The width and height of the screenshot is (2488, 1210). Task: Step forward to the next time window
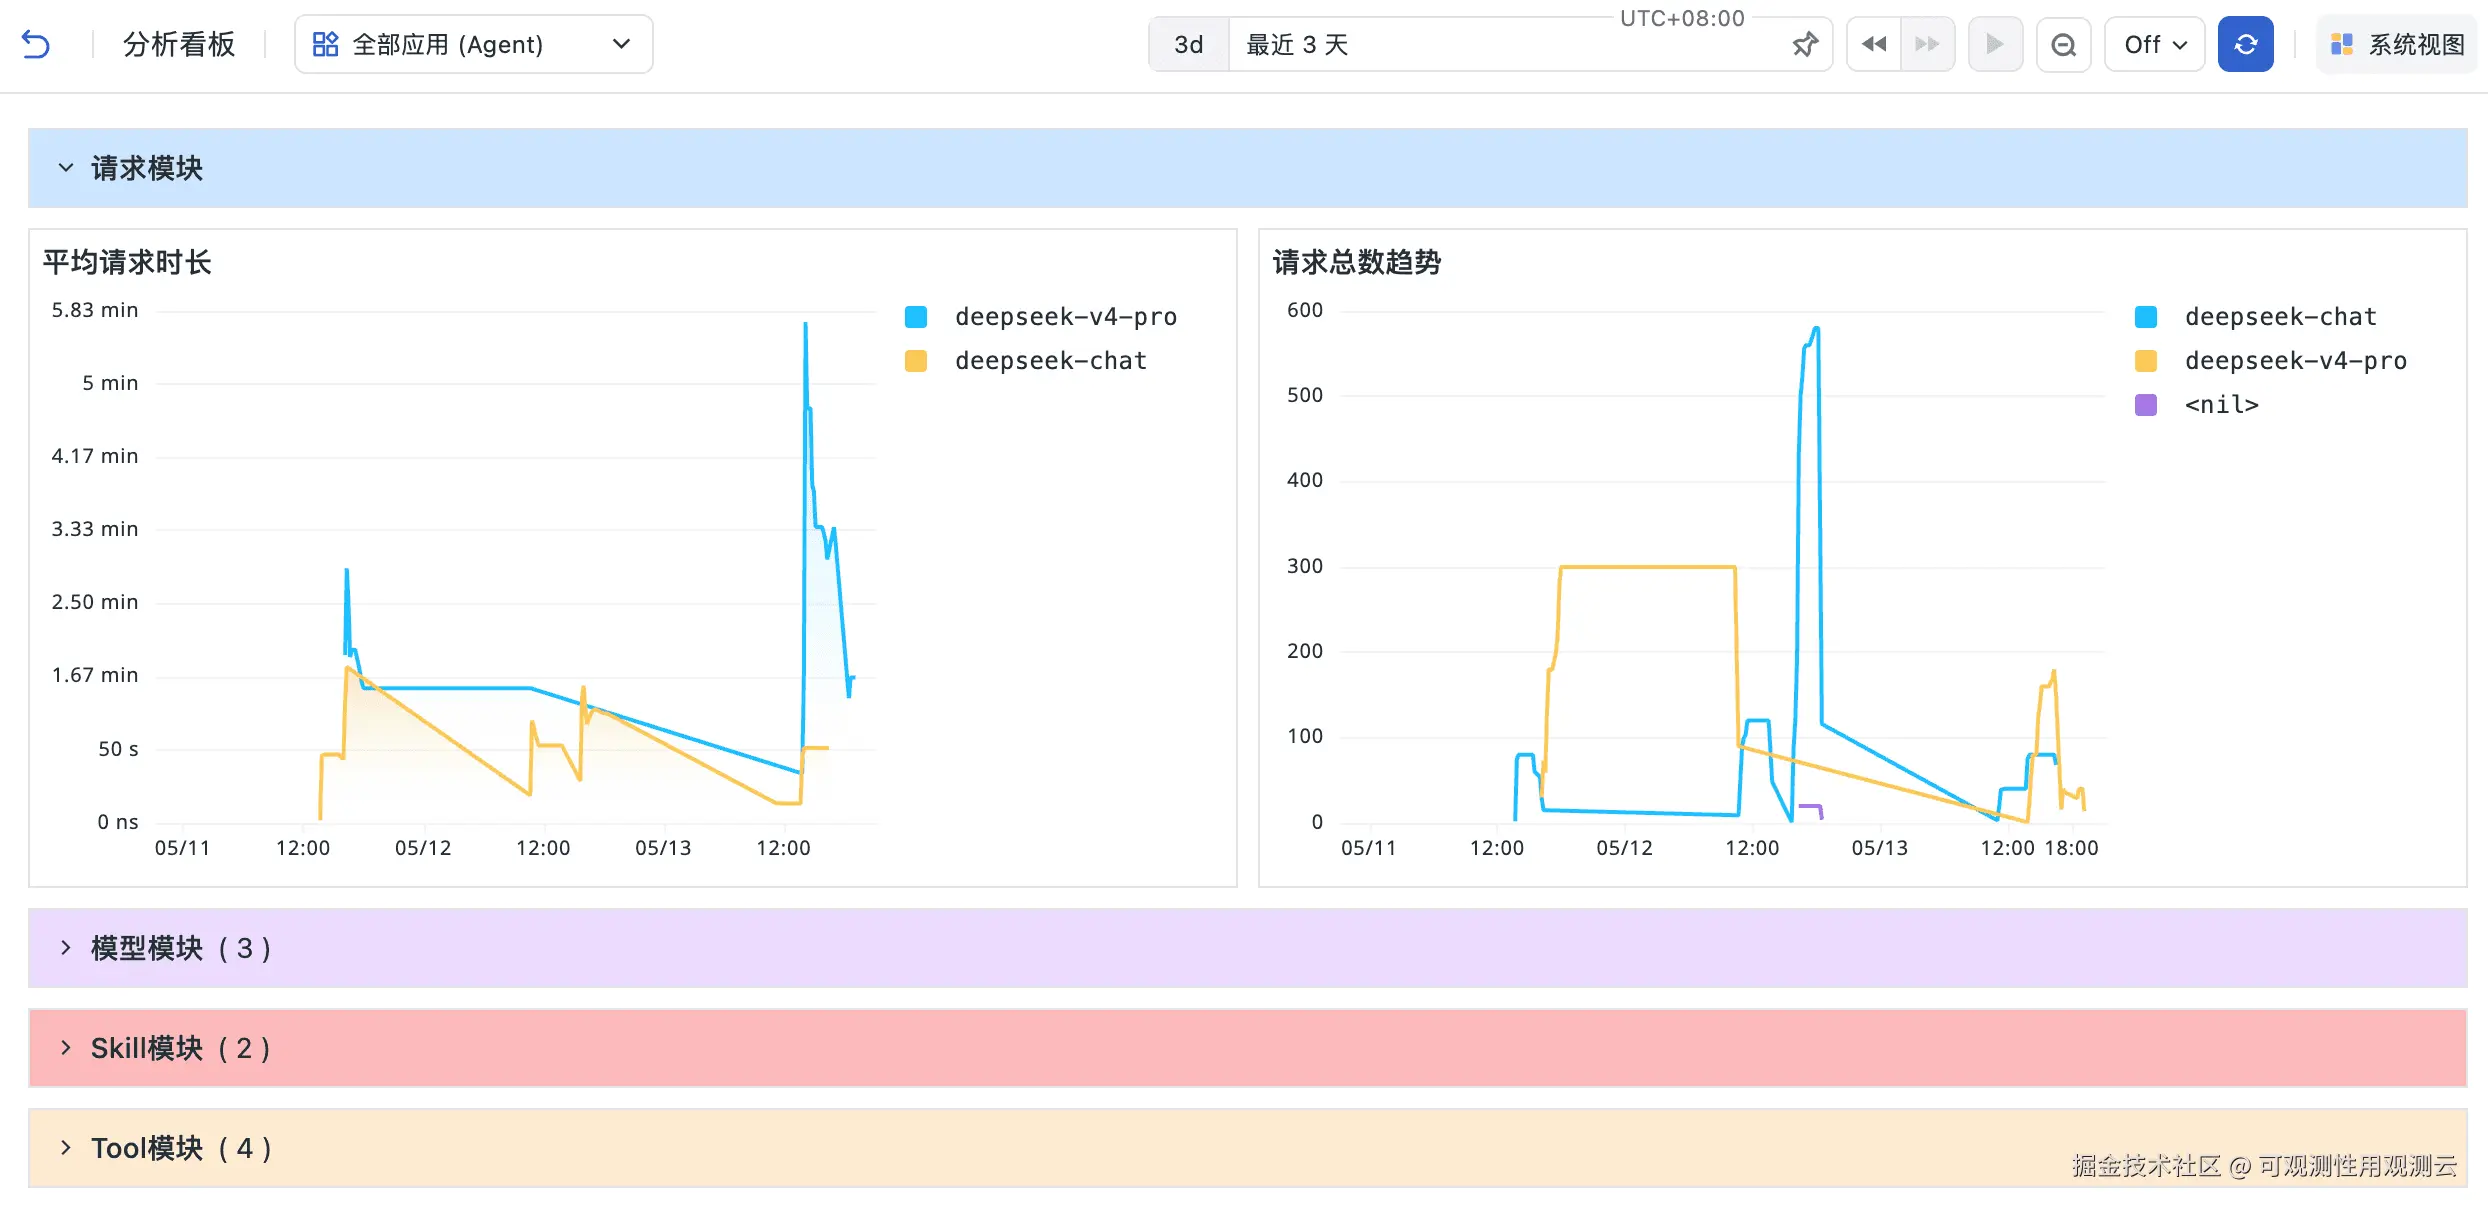click(1927, 45)
